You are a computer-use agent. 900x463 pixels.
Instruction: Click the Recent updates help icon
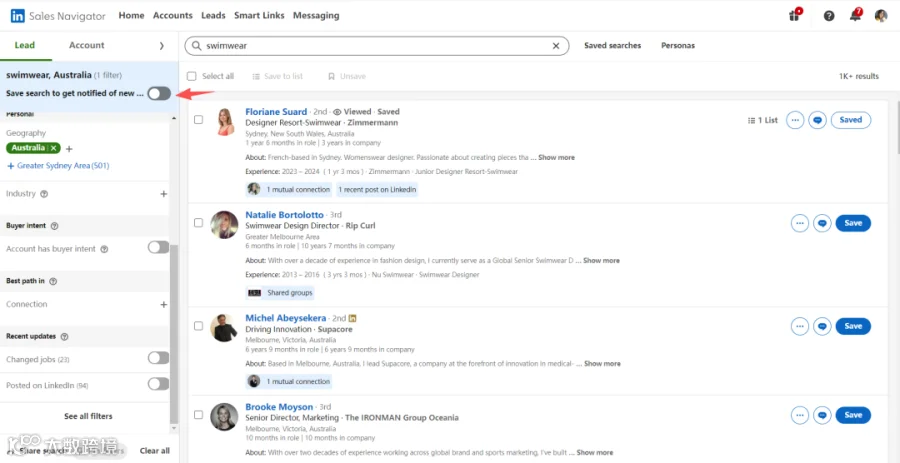coord(64,337)
